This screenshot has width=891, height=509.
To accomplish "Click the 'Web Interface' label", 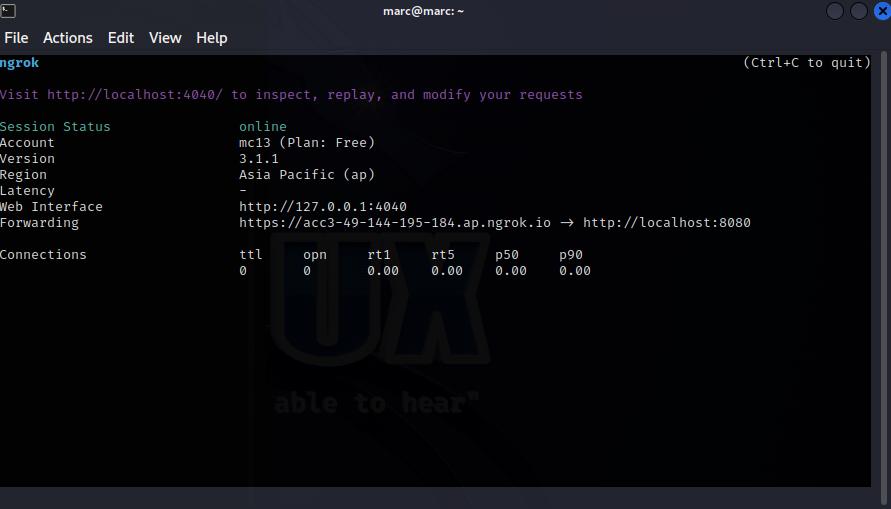I will pos(51,207).
